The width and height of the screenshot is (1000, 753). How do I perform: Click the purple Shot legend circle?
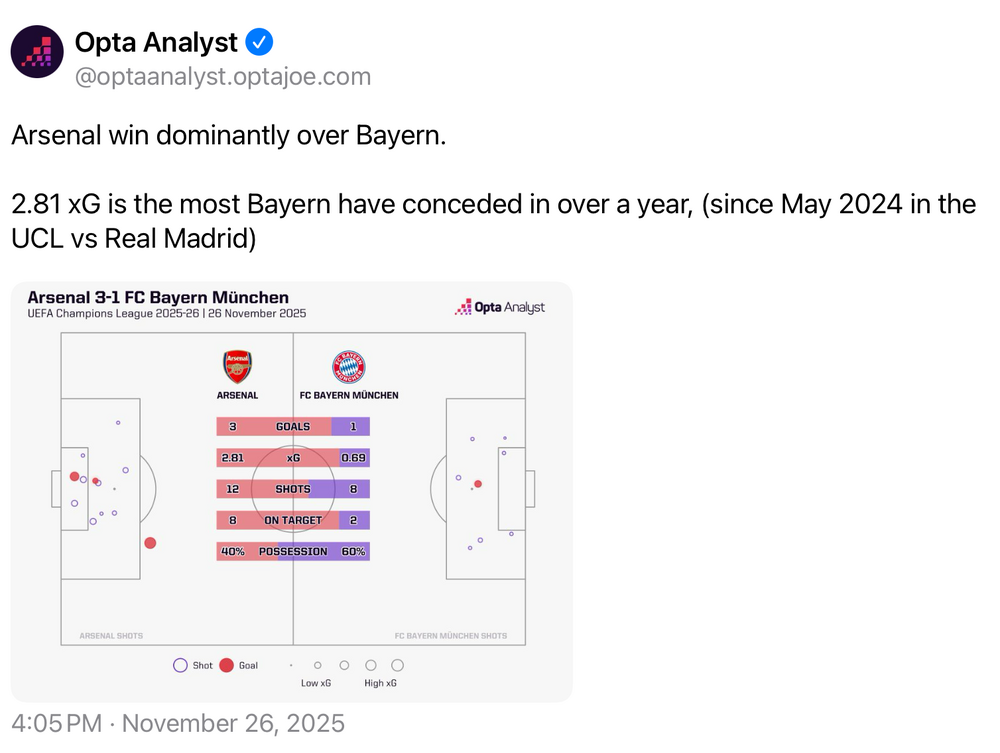tap(180, 665)
